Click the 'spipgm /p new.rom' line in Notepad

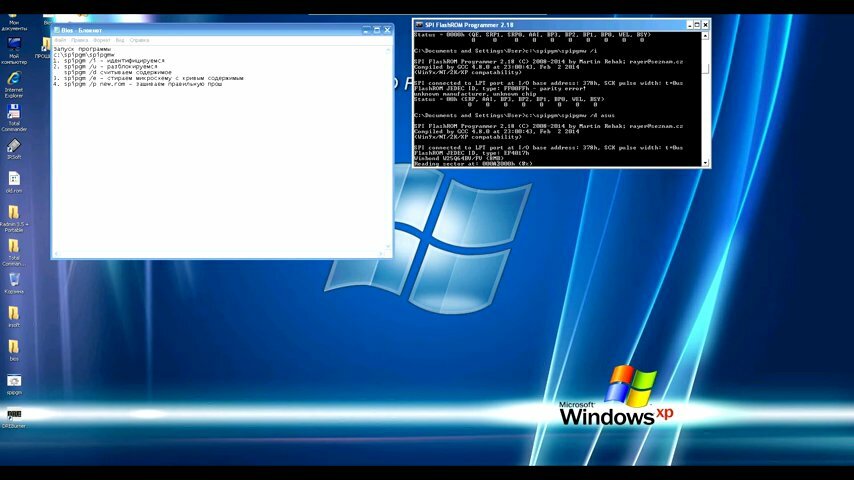pyautogui.click(x=138, y=84)
